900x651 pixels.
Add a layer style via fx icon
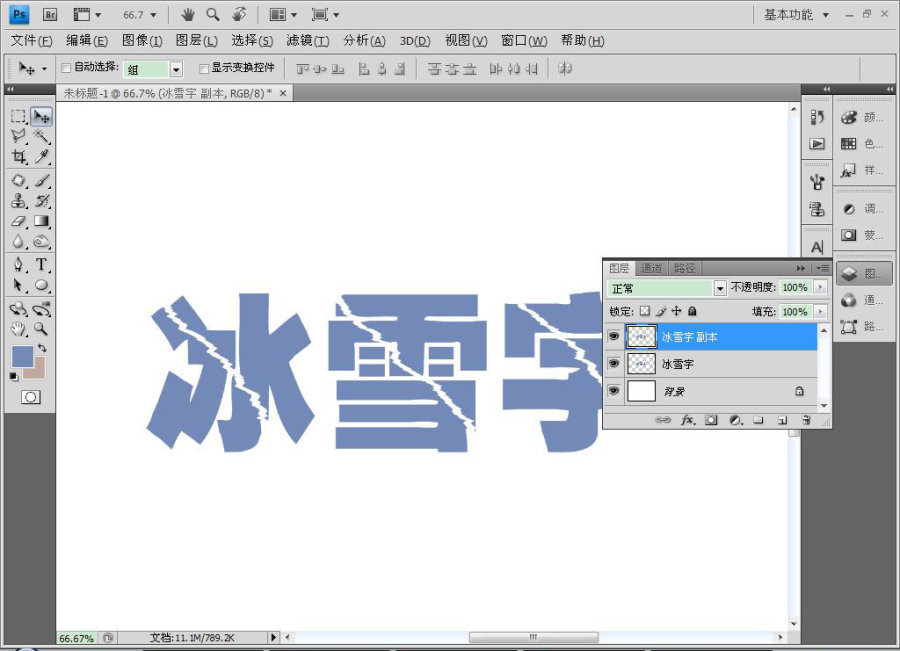coord(688,420)
